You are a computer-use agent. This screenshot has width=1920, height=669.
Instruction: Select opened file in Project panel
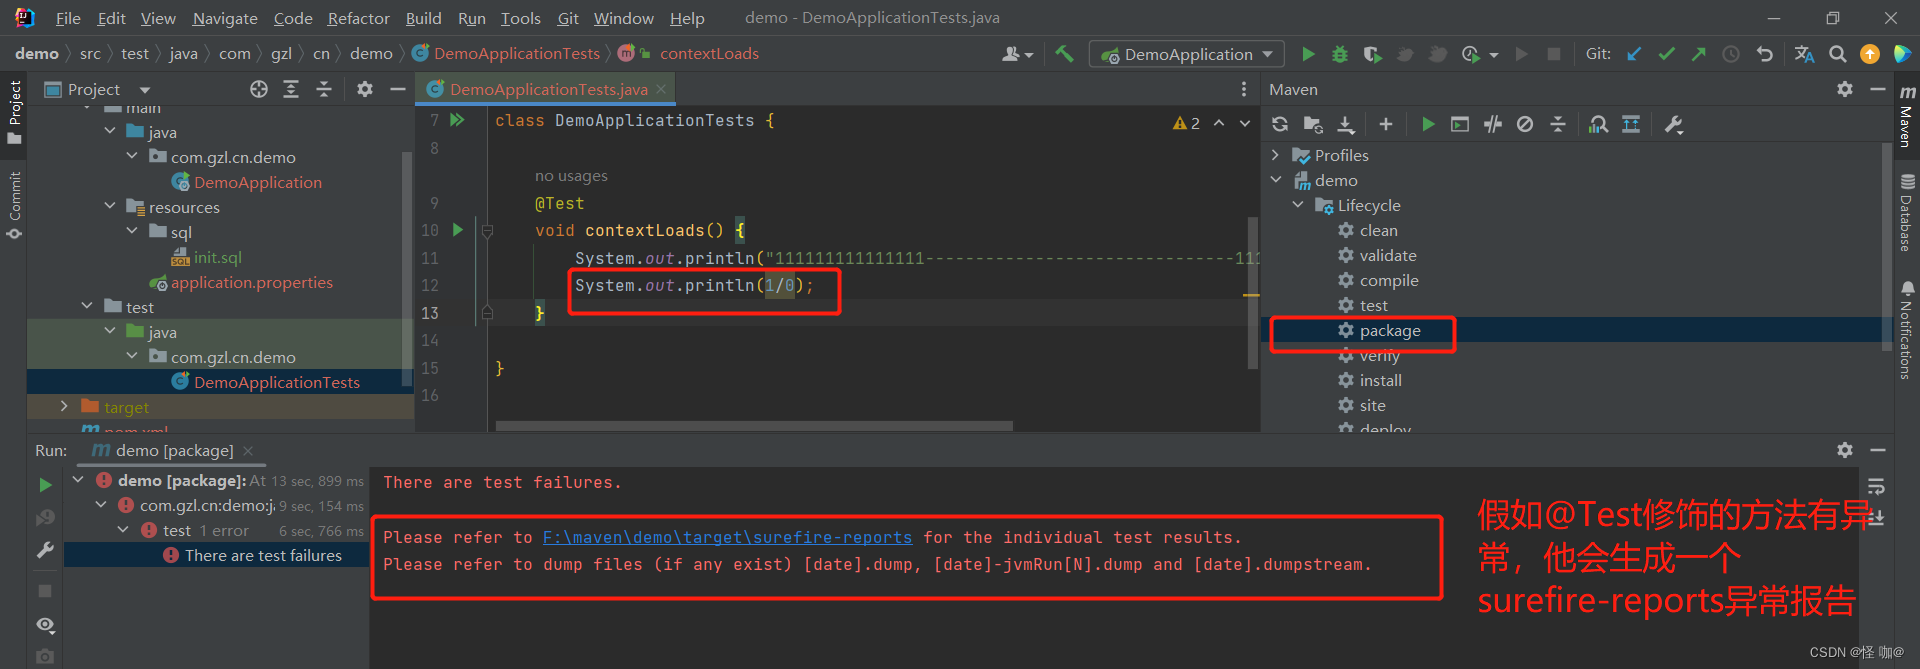pos(259,89)
